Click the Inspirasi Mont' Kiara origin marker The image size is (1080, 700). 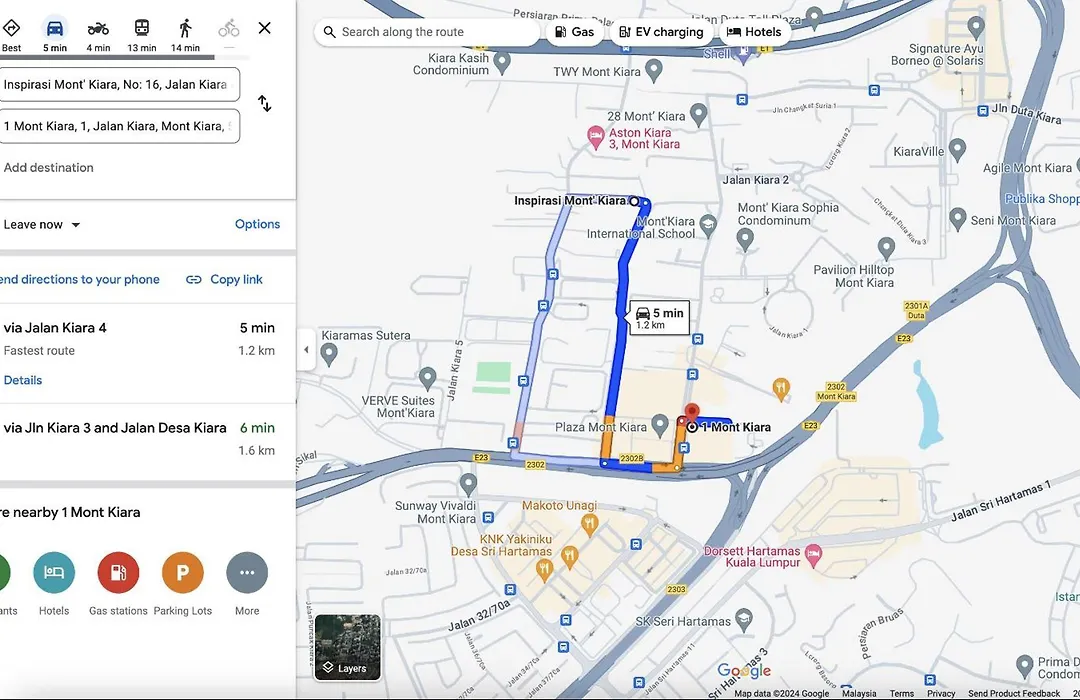click(x=634, y=201)
